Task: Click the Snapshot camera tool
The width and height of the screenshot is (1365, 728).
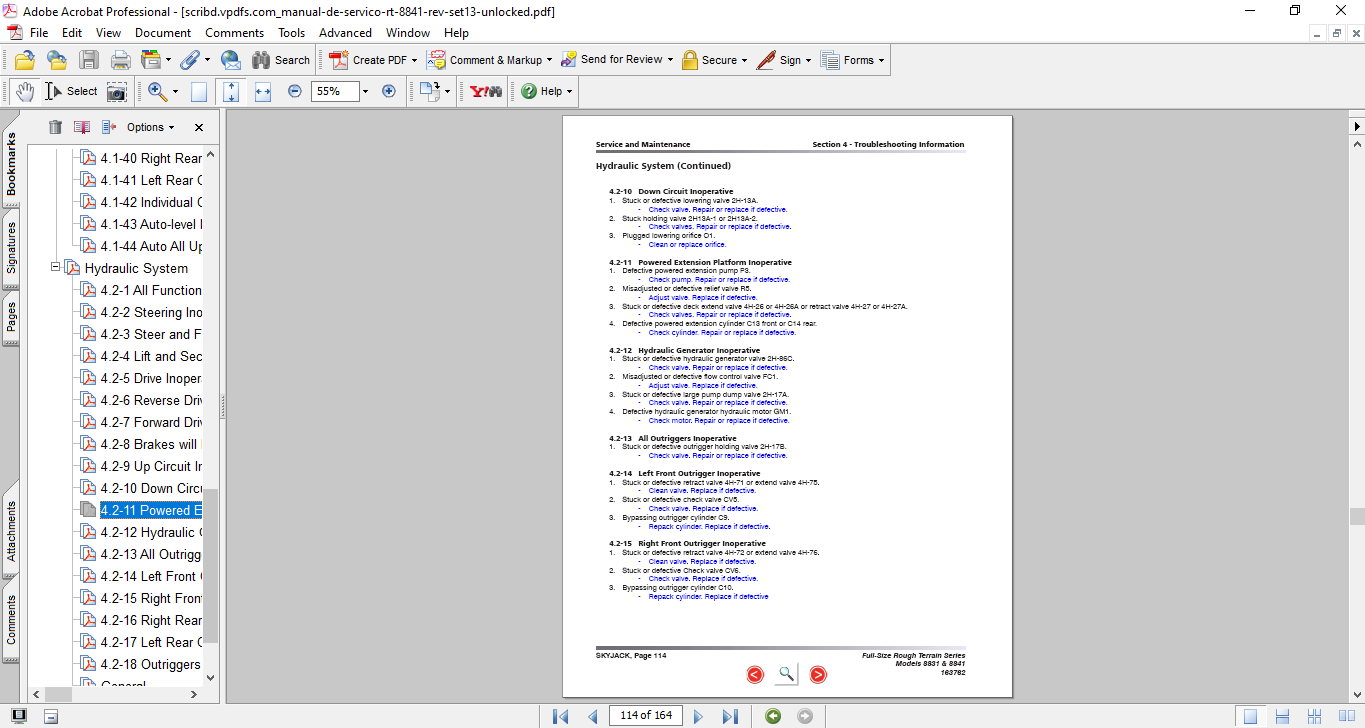Action: [x=117, y=91]
